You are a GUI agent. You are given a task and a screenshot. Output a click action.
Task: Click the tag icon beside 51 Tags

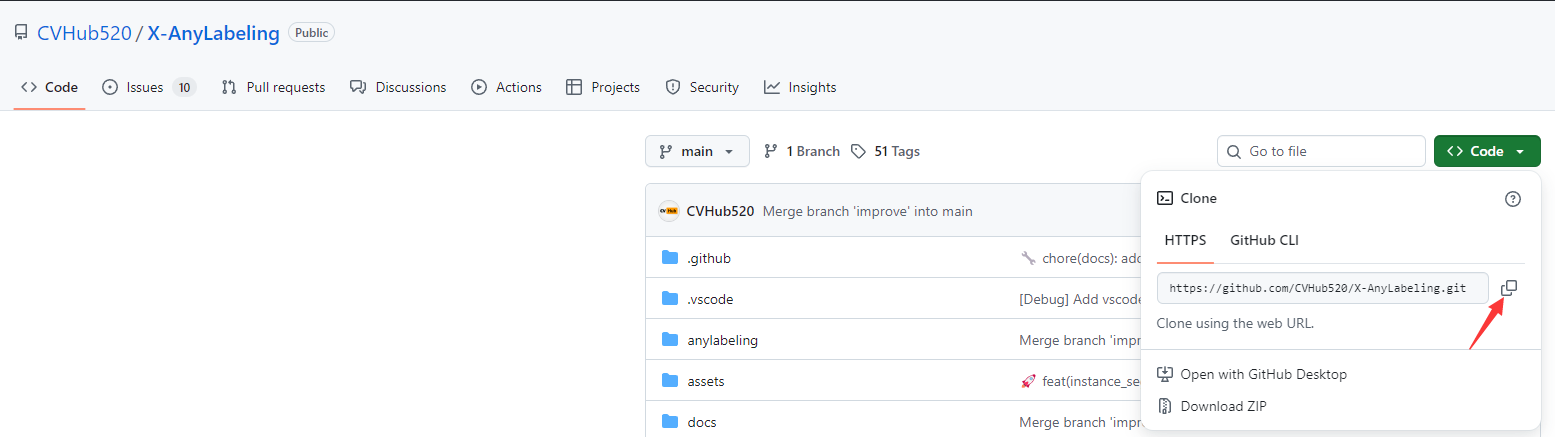[x=858, y=151]
